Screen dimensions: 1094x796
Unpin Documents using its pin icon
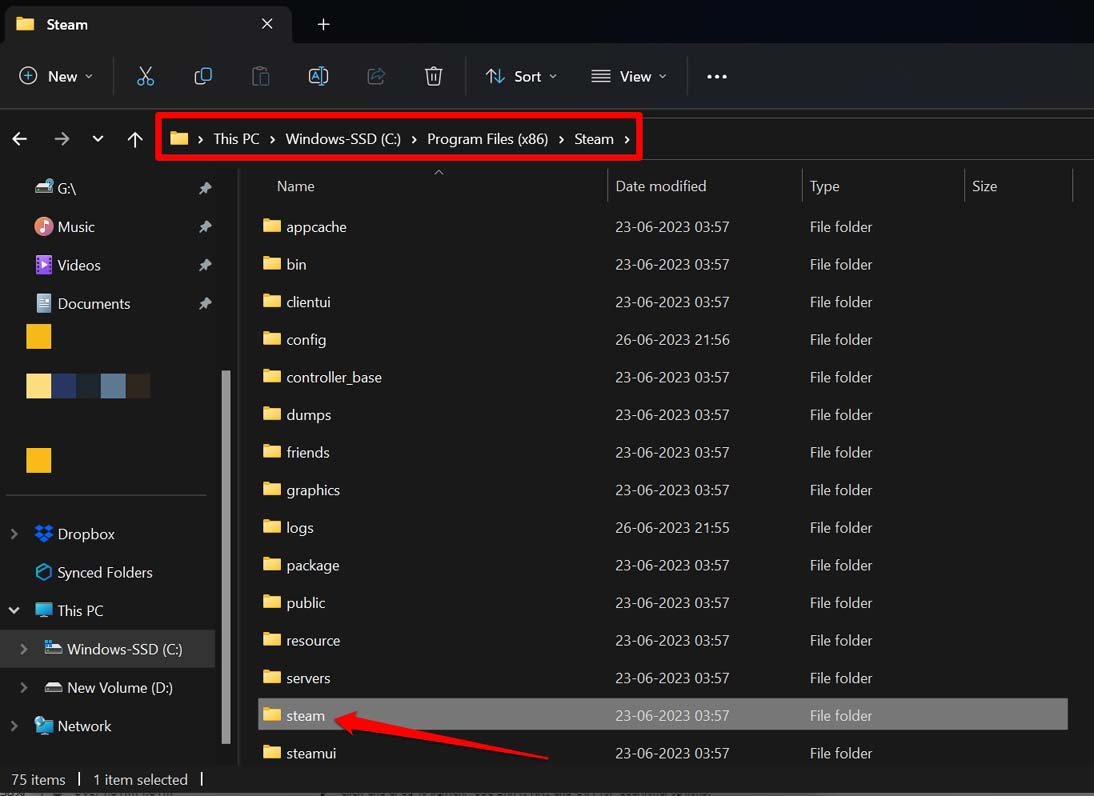[x=205, y=303]
